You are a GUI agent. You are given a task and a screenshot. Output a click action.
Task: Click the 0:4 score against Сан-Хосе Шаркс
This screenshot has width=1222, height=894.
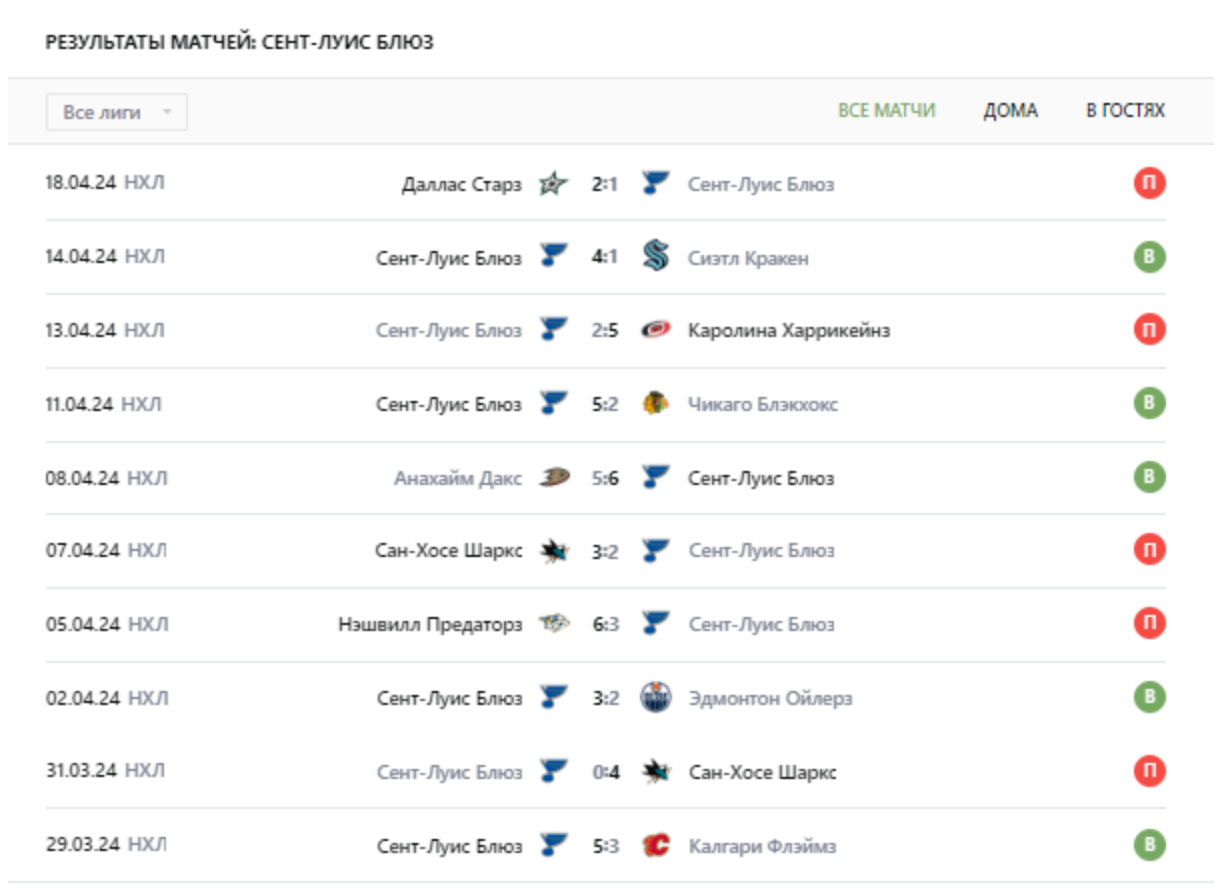[x=605, y=772]
